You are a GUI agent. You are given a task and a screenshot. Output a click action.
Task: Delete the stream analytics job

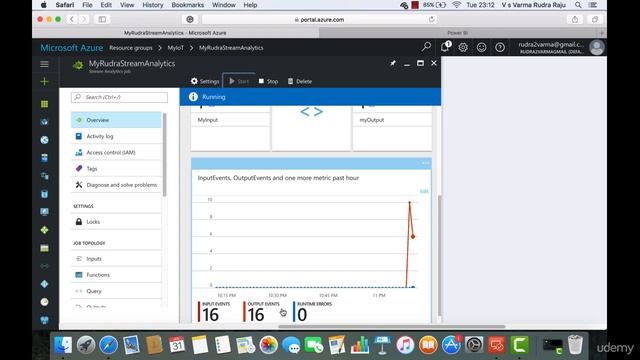point(300,81)
